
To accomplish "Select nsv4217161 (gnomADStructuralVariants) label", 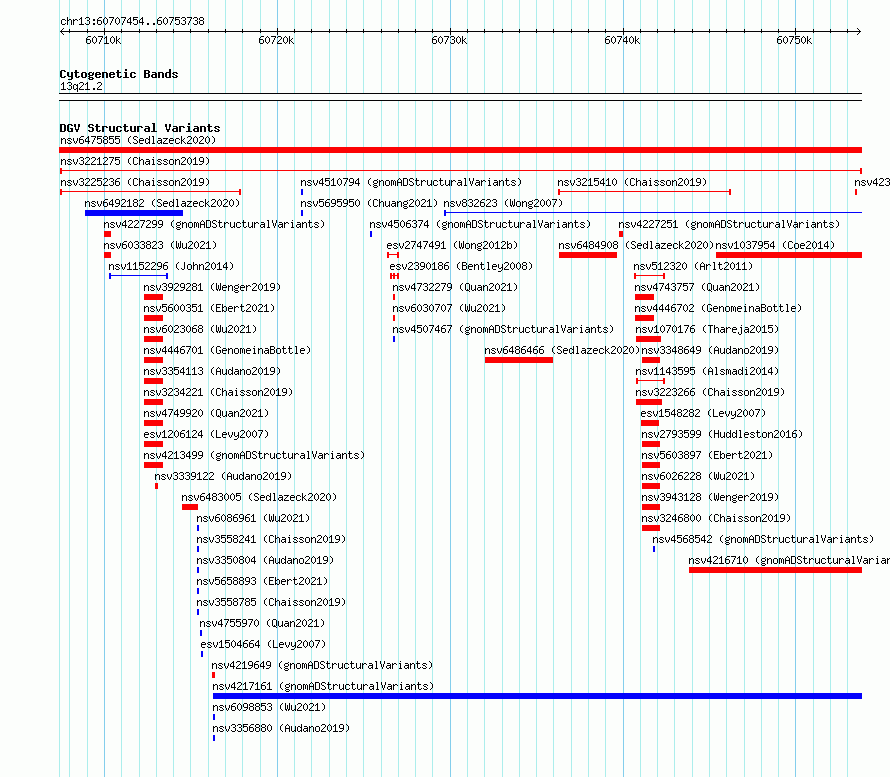I will click(323, 686).
